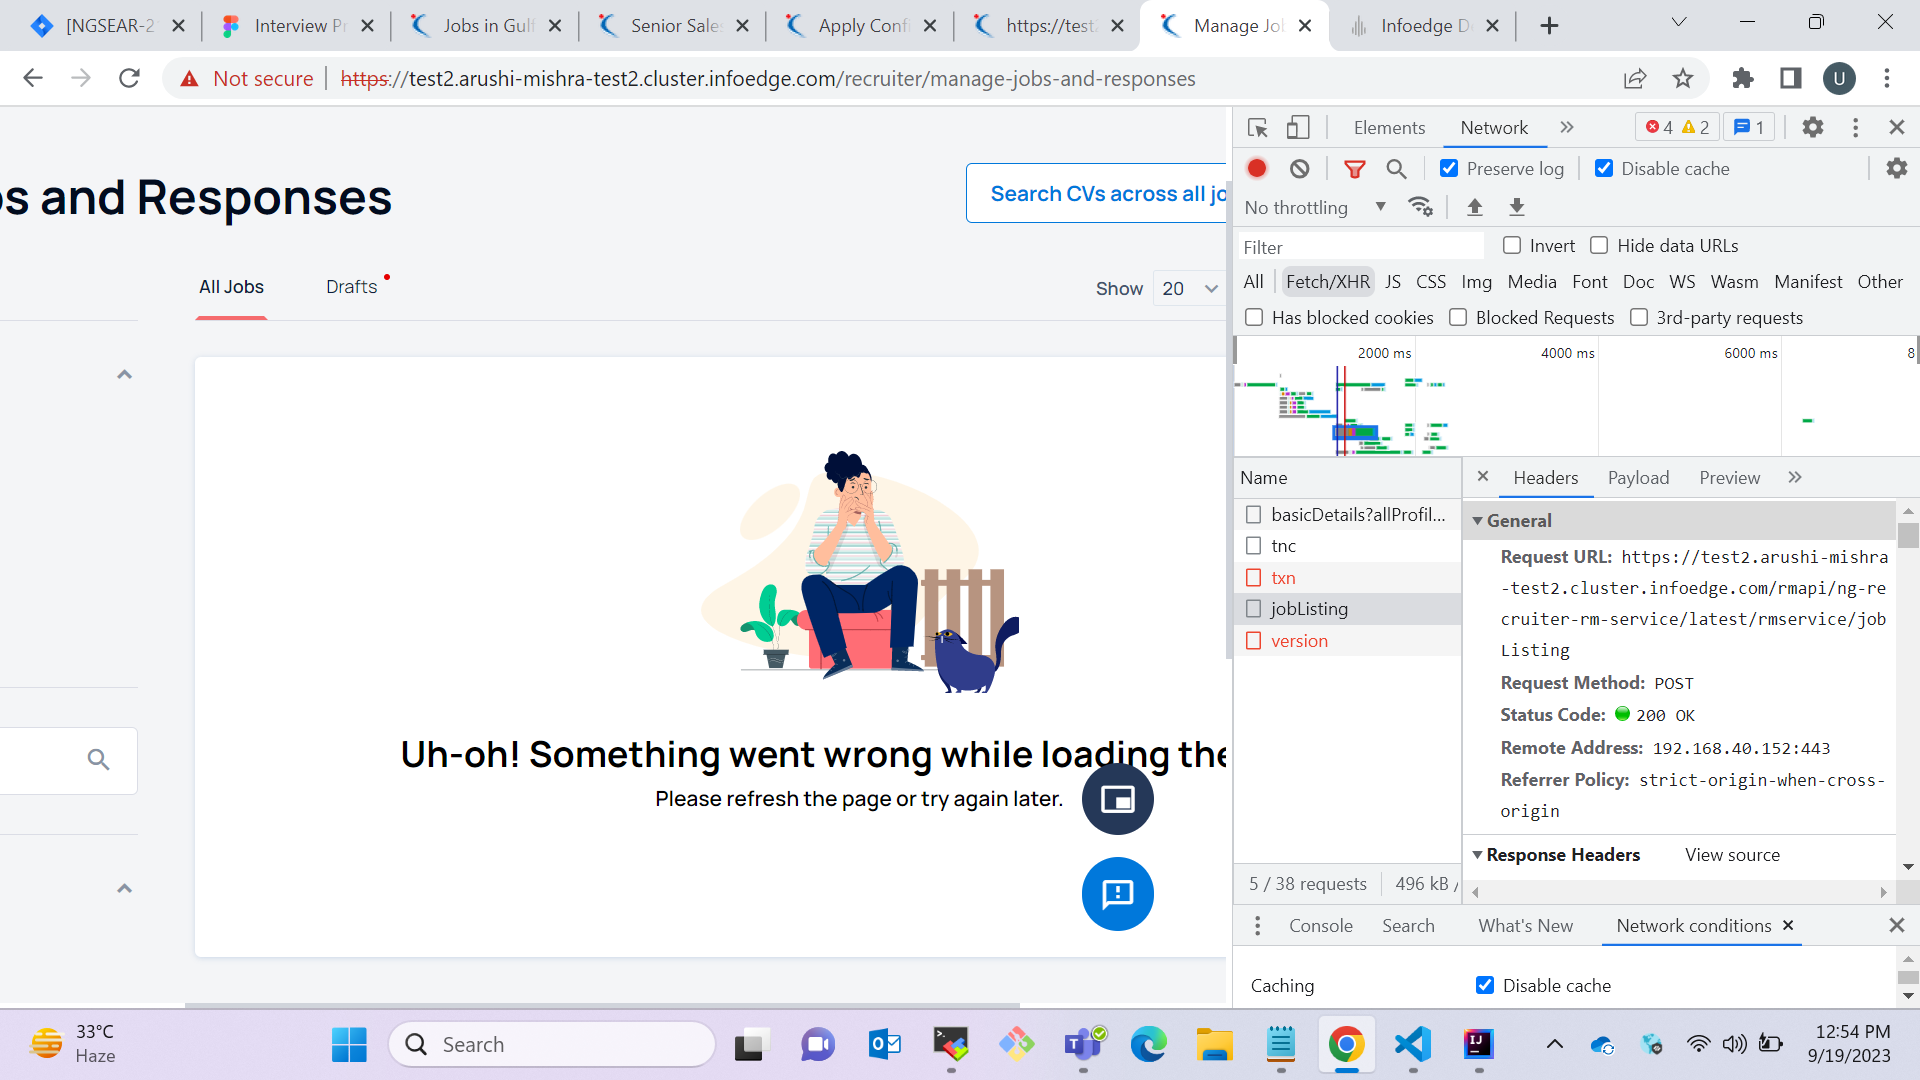Click the import HAR upload arrow

tap(1474, 207)
